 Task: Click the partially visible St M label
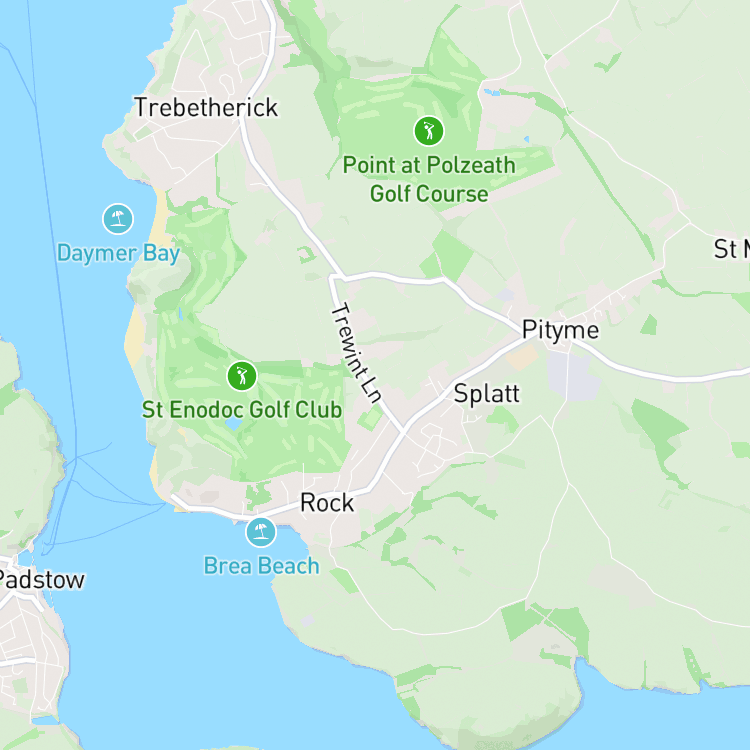pyautogui.click(x=731, y=249)
